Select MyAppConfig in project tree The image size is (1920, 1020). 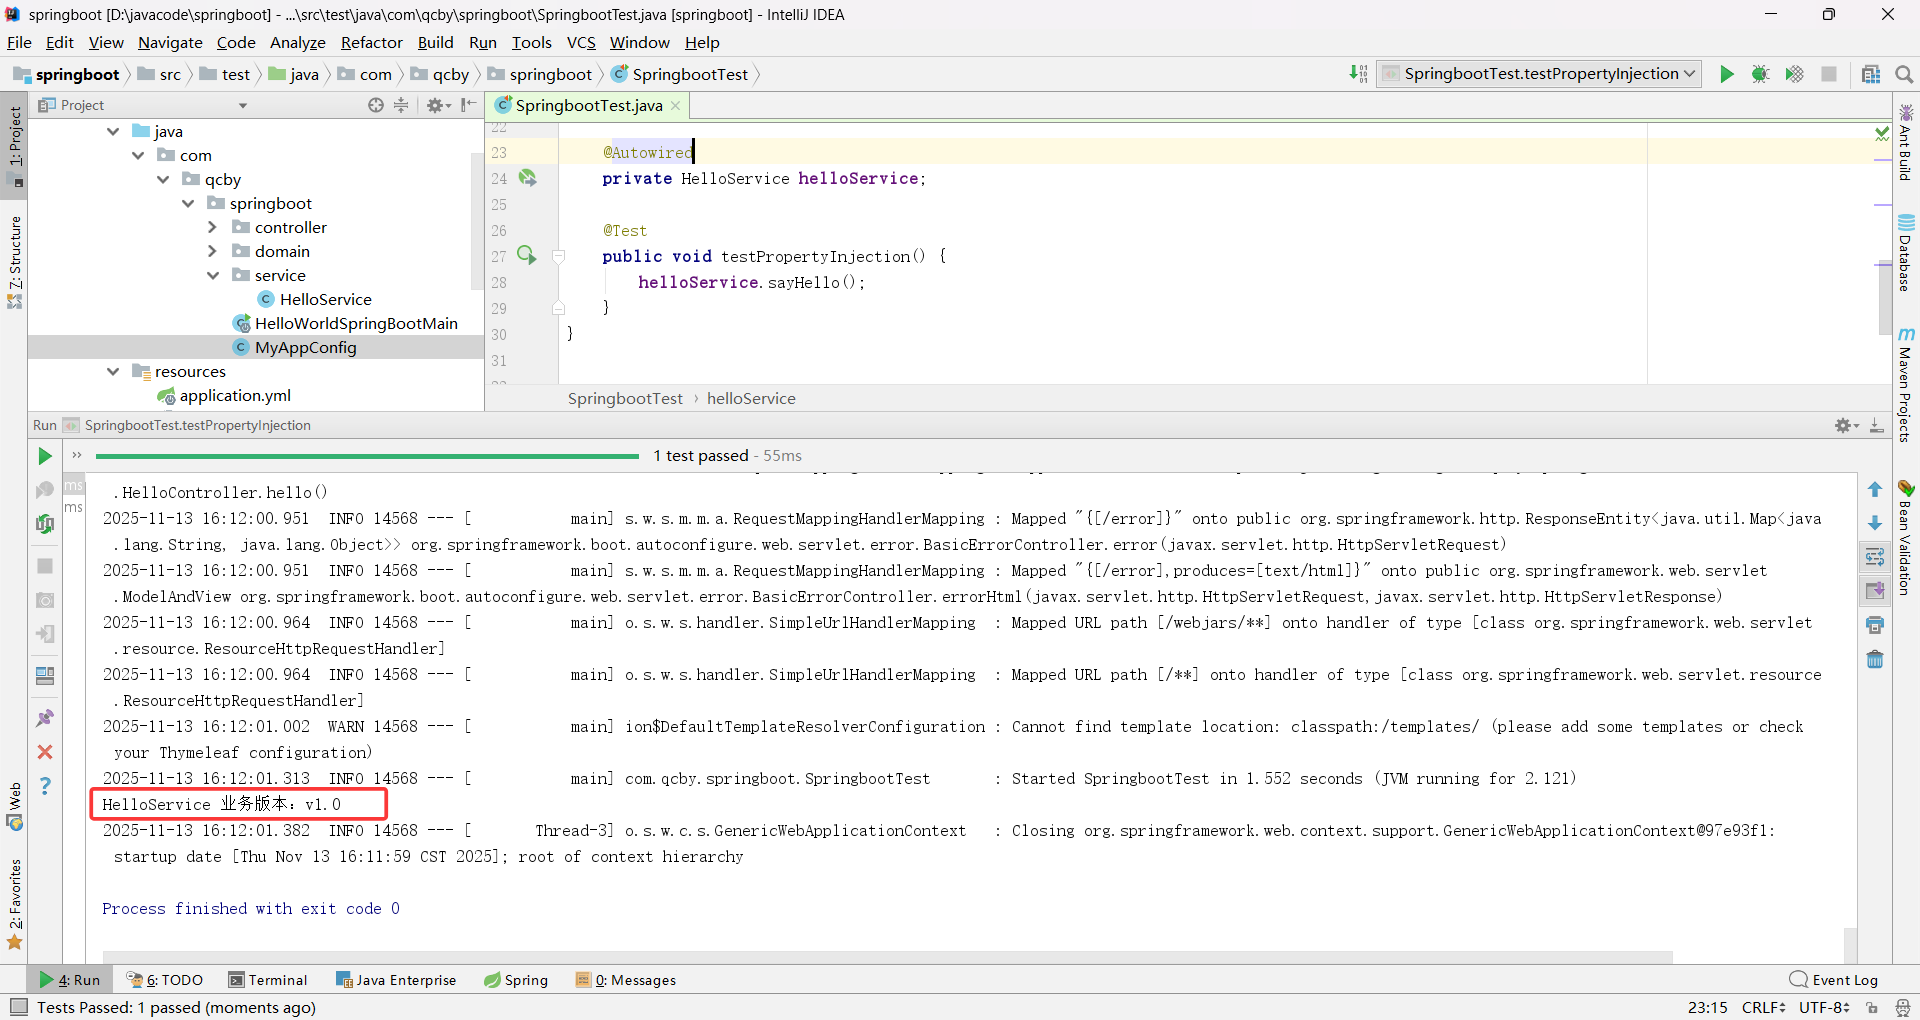pos(305,347)
